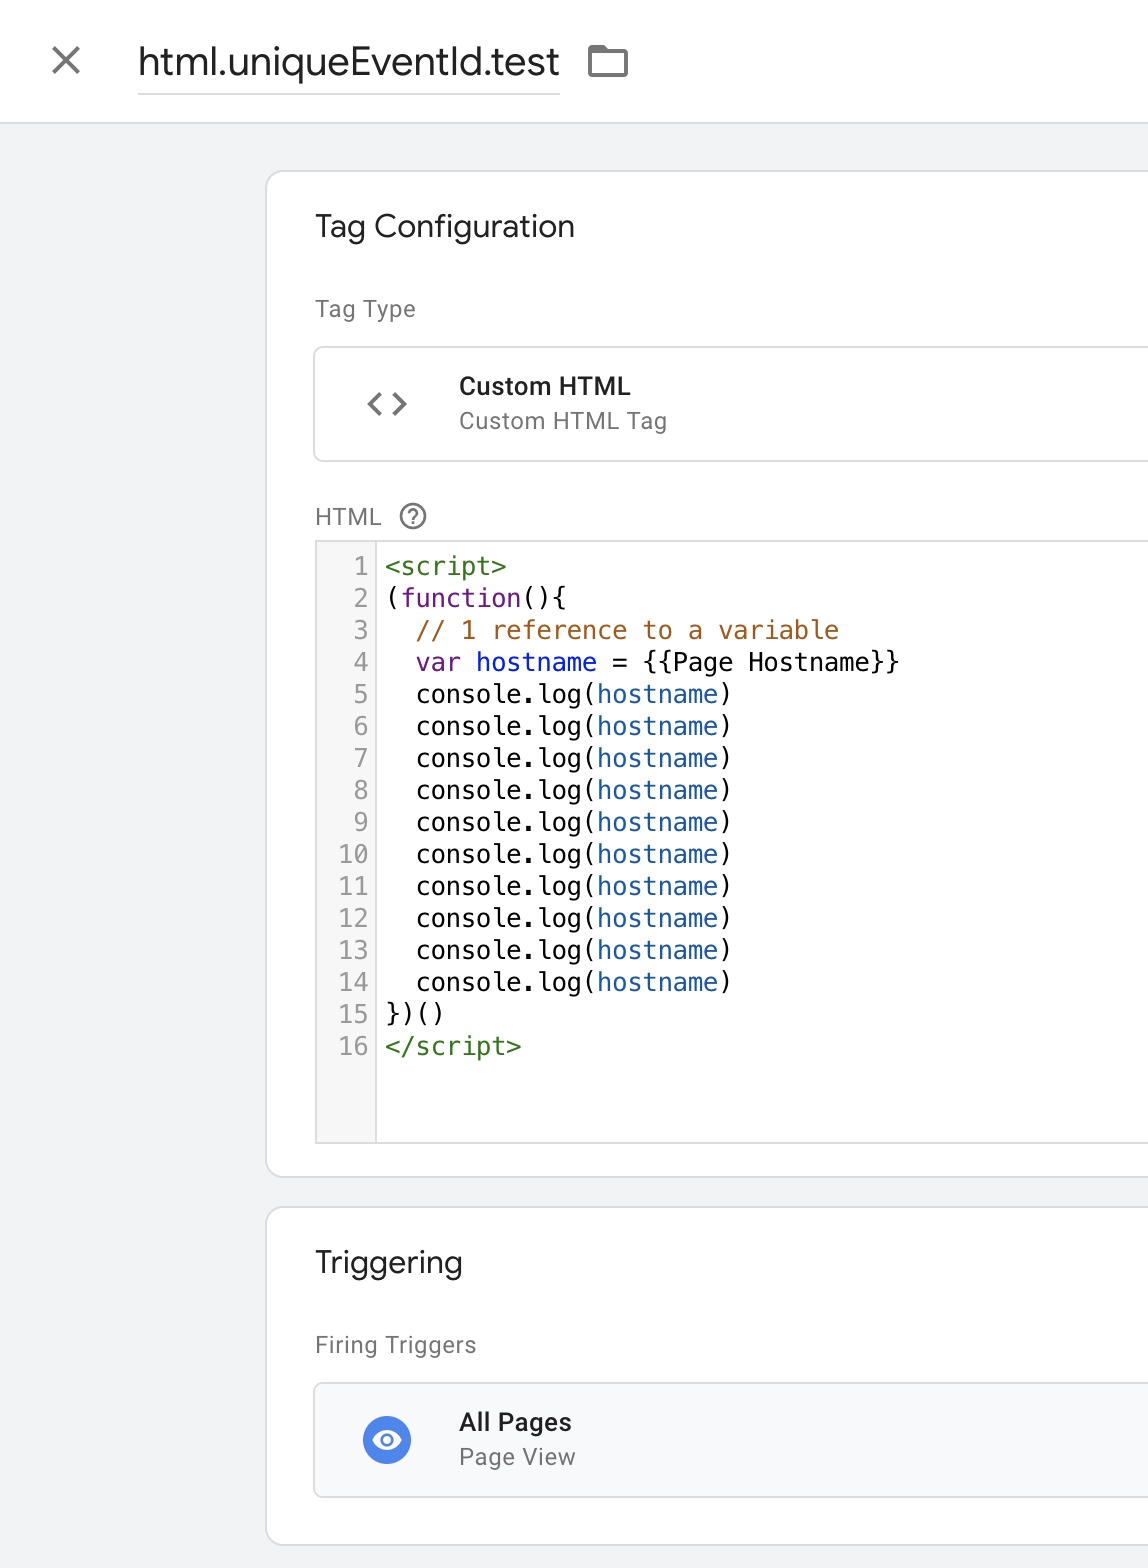The image size is (1148, 1568).
Task: Click the closing </script> tag on line 16
Action: tap(453, 1046)
